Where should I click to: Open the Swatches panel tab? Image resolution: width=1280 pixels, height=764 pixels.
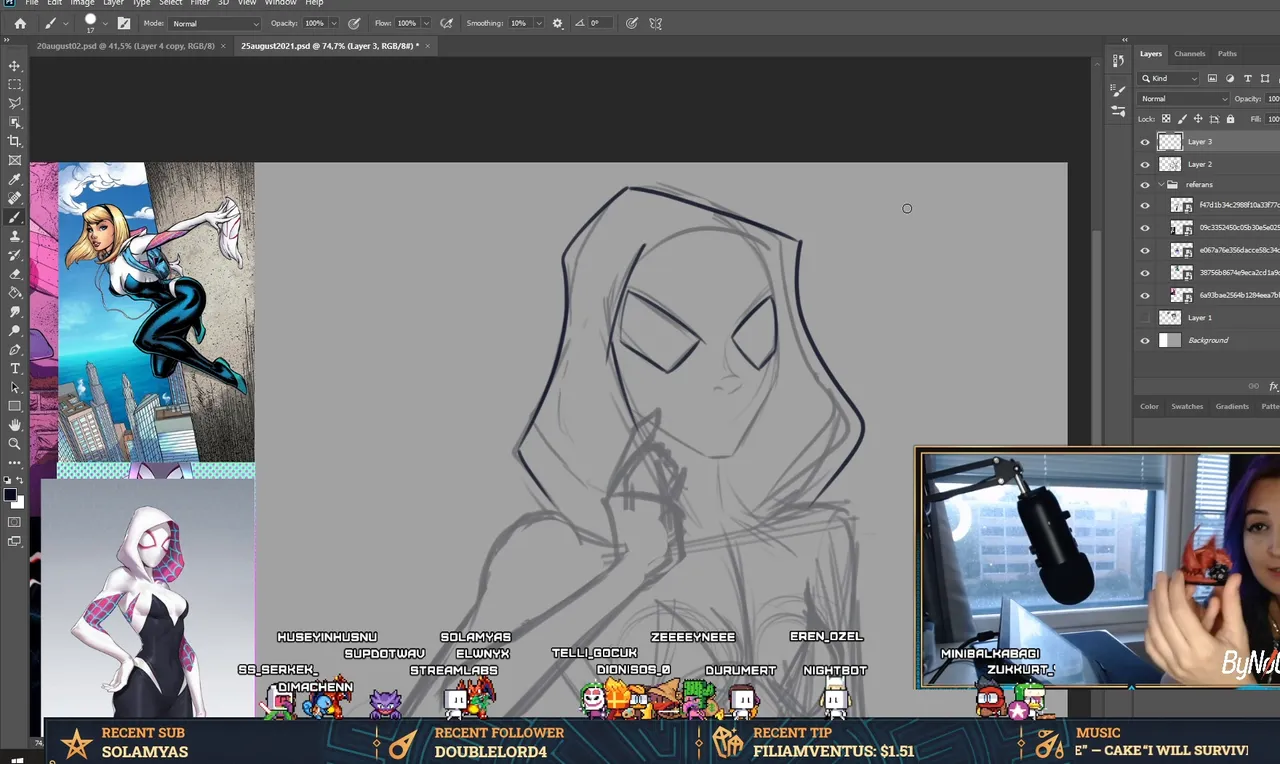[x=1187, y=407]
